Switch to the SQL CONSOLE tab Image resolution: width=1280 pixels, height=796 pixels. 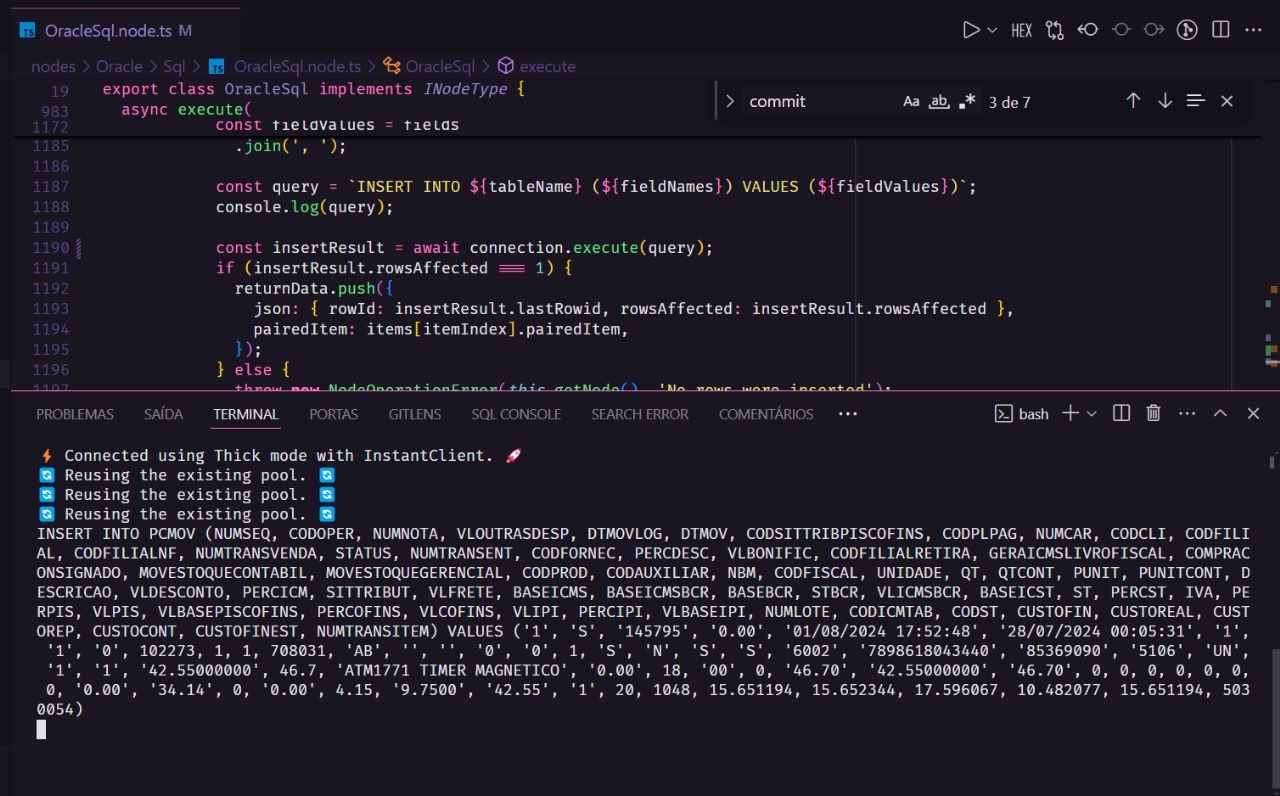point(516,414)
